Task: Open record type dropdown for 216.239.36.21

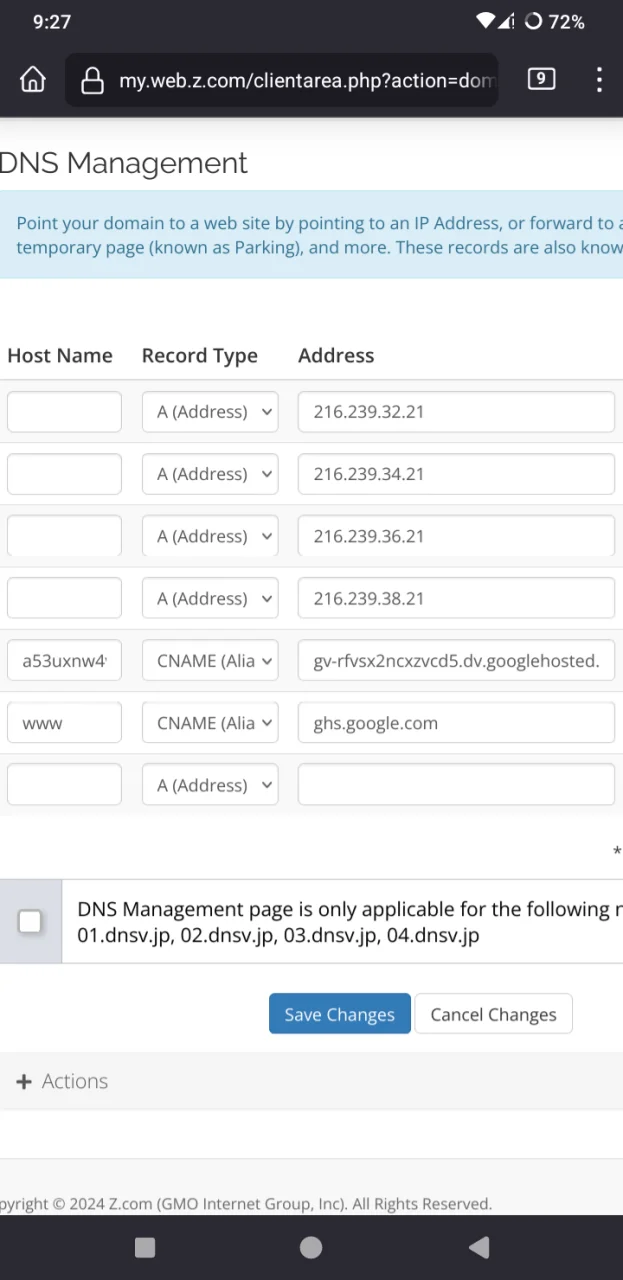Action: [x=210, y=536]
